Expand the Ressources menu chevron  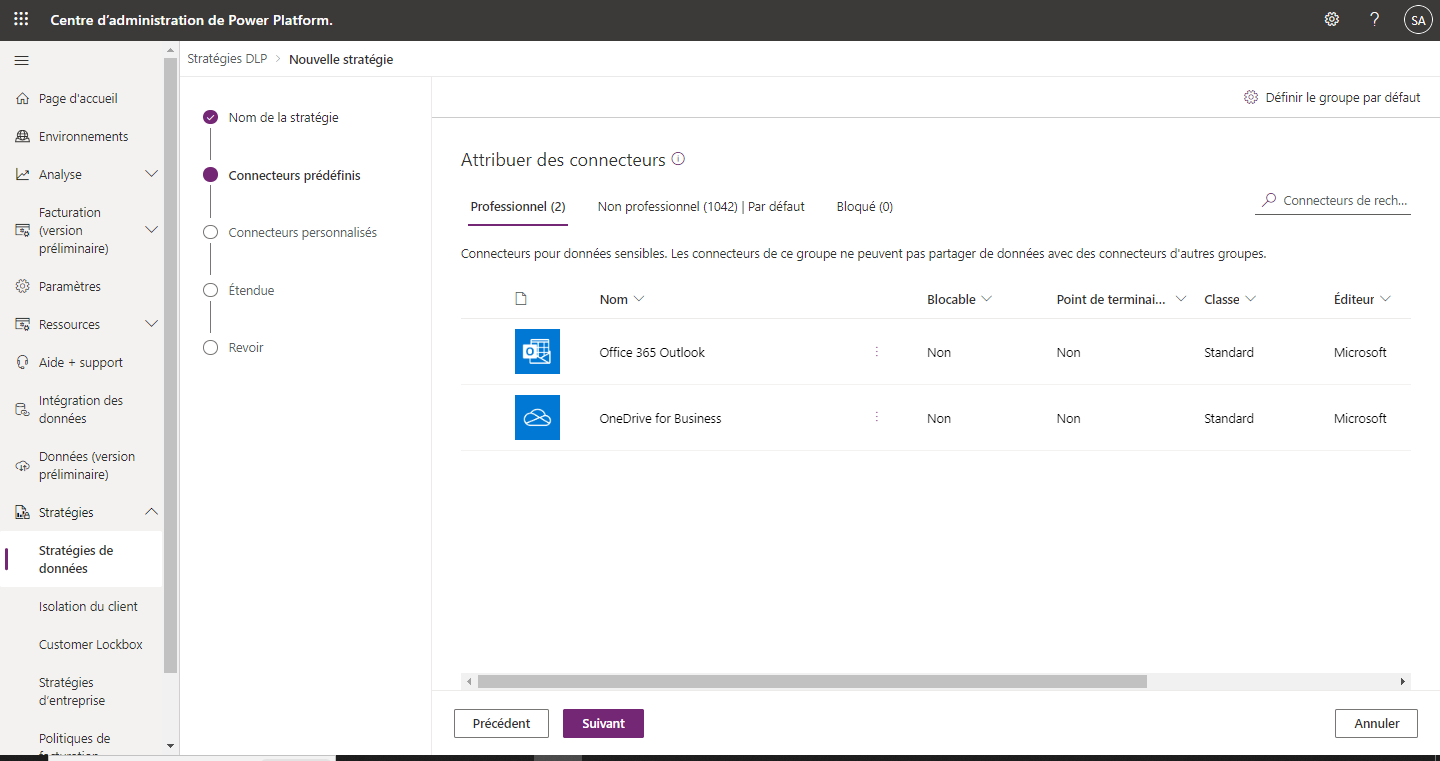[152, 324]
